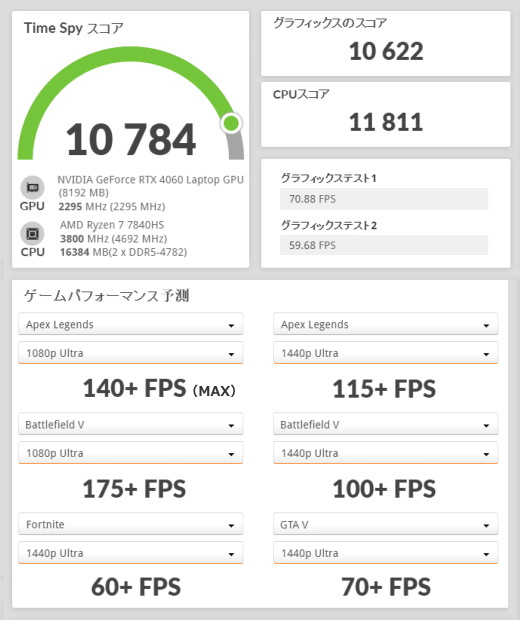Click the ゲームパフォーマンス予測 heading

click(x=106, y=295)
